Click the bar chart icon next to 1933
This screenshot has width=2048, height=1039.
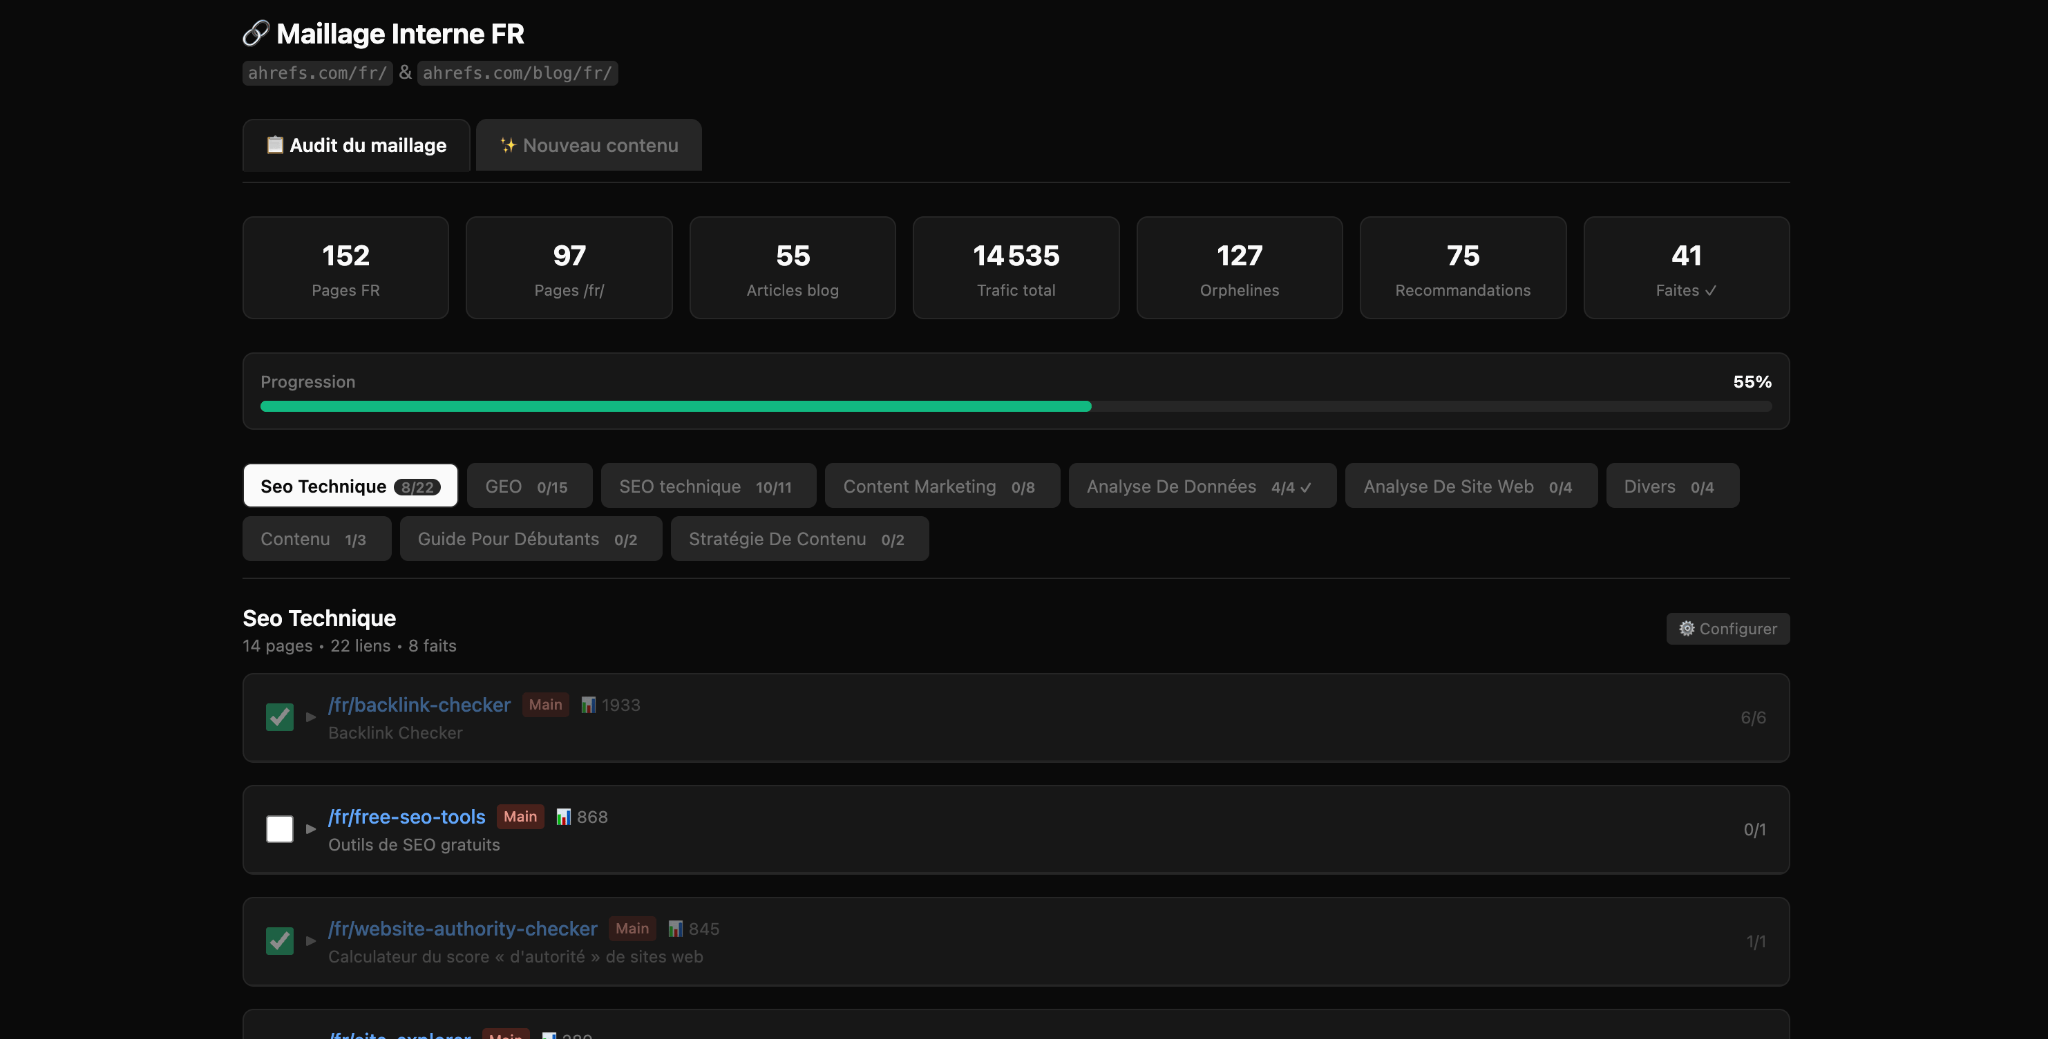coord(588,705)
